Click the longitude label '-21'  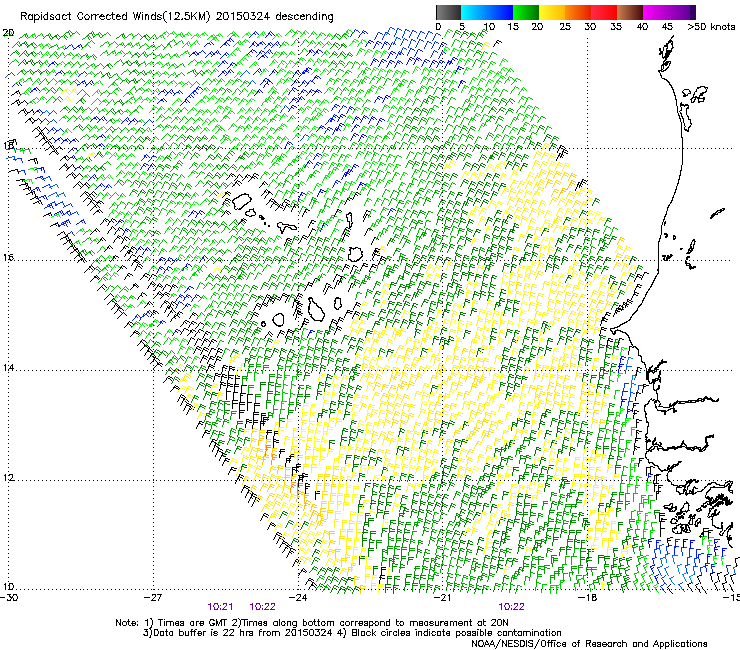pos(442,598)
